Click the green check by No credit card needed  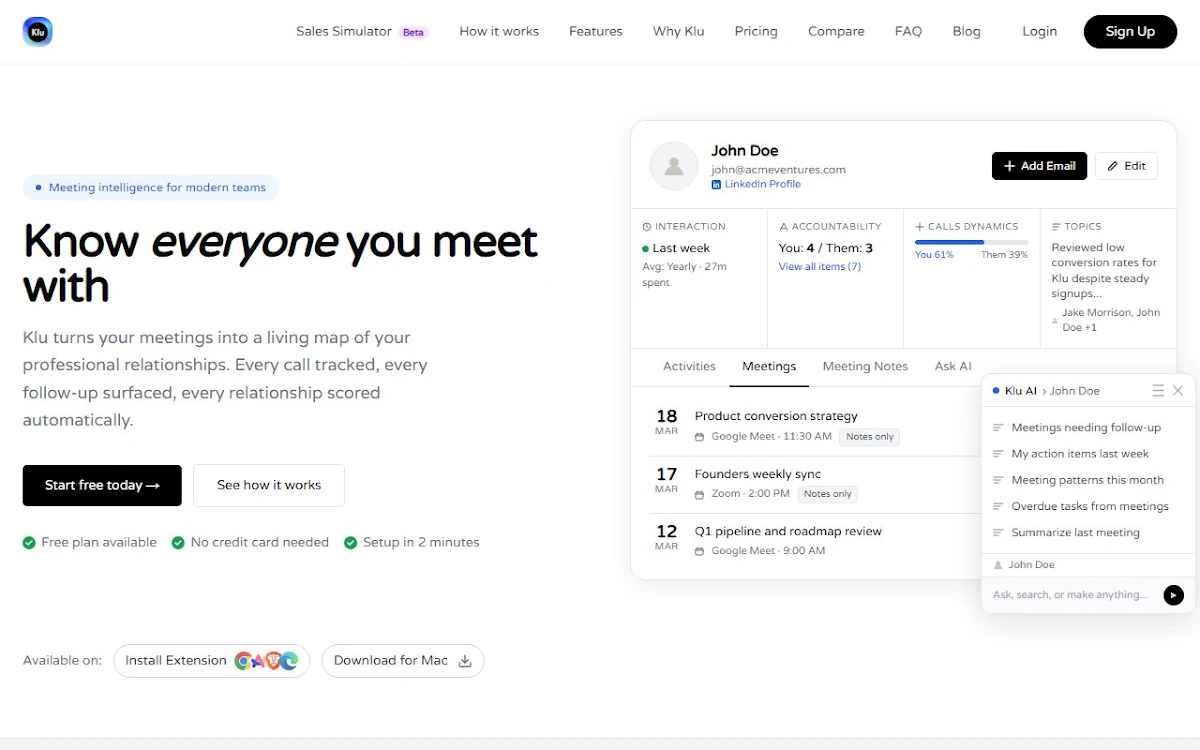(178, 543)
